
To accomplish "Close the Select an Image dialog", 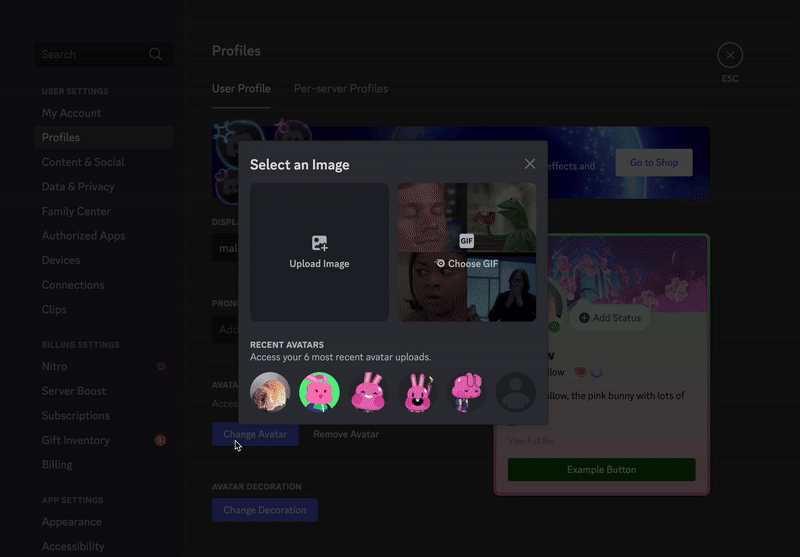I will 530,164.
